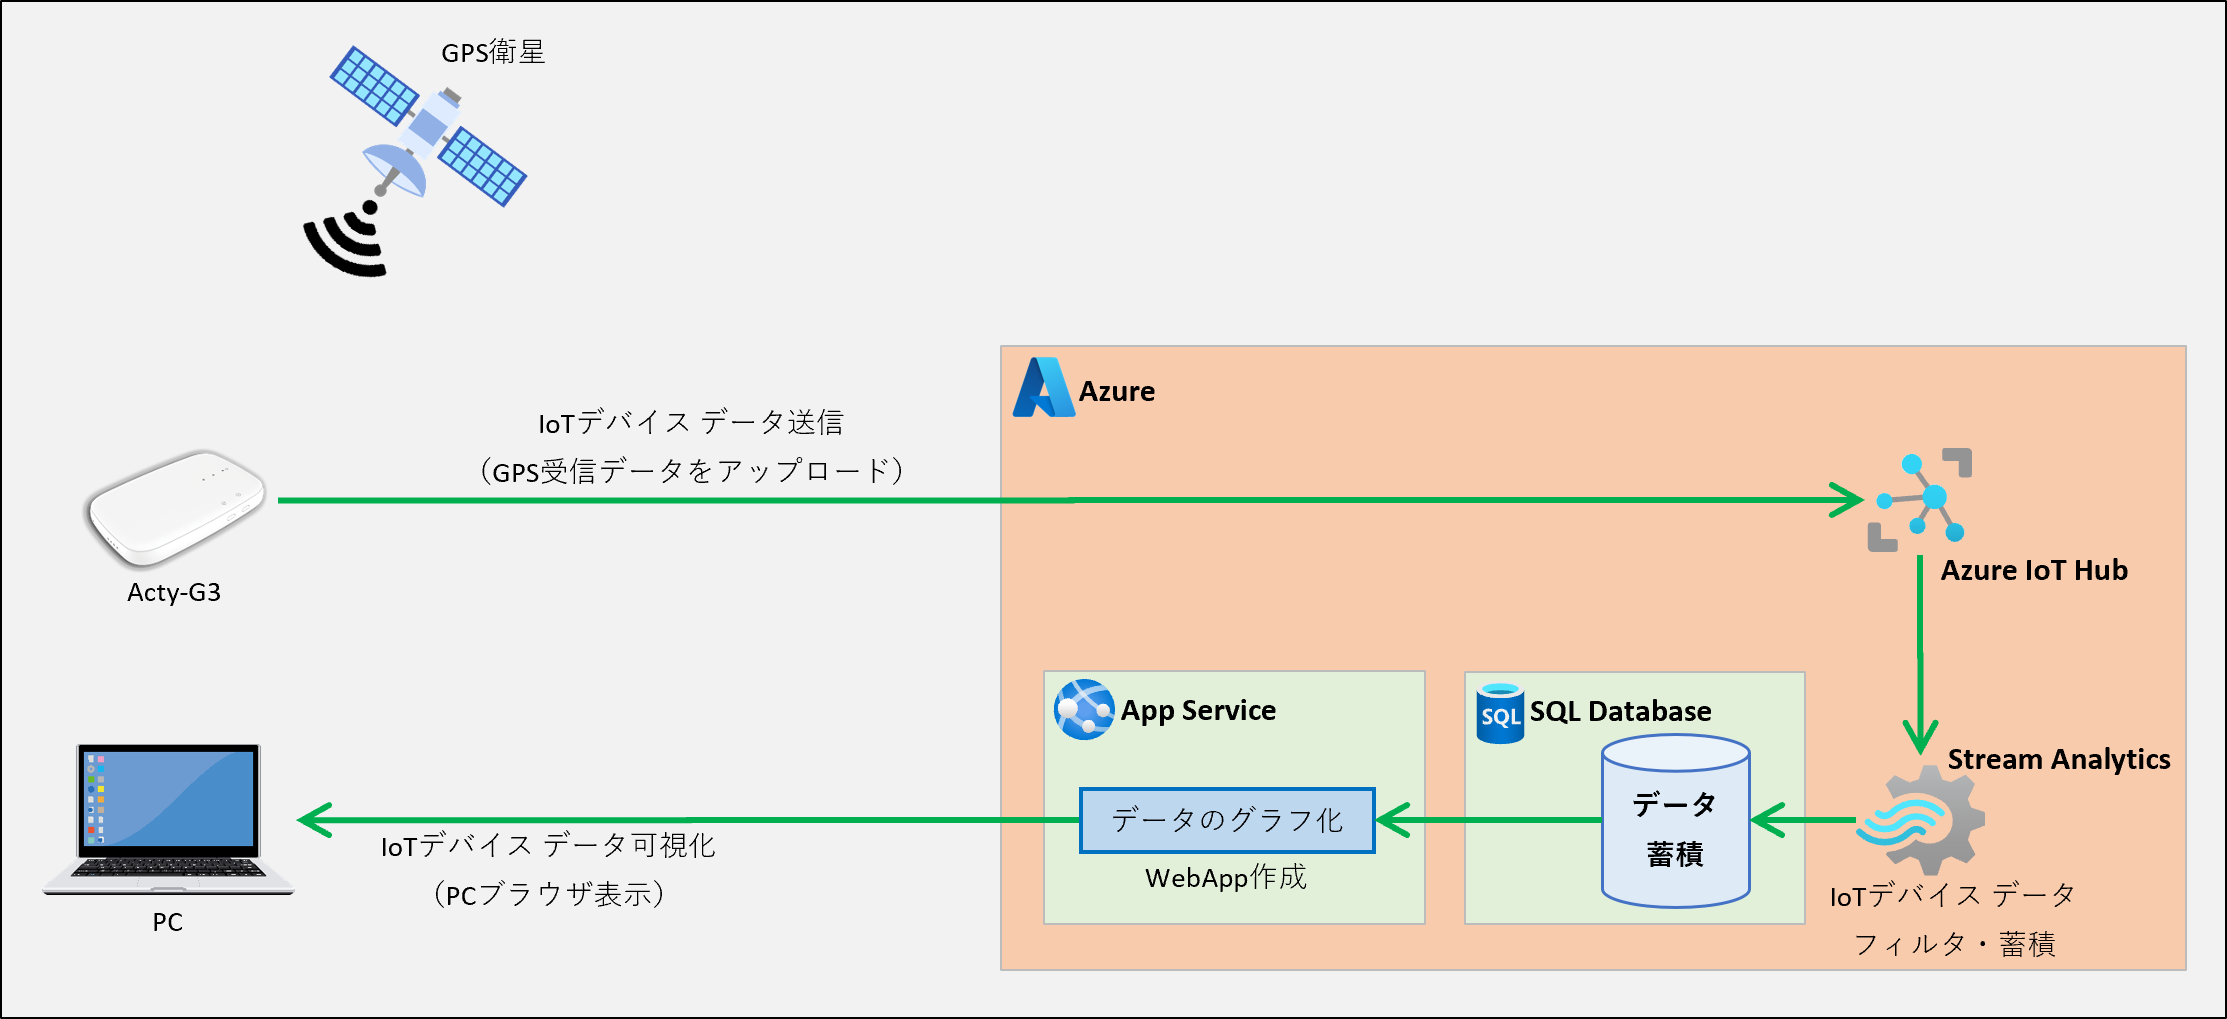This screenshot has height=1019, width=2227.
Task: Click IoTデバイス データ caption below Stream Analytics
Action: (x=1952, y=895)
